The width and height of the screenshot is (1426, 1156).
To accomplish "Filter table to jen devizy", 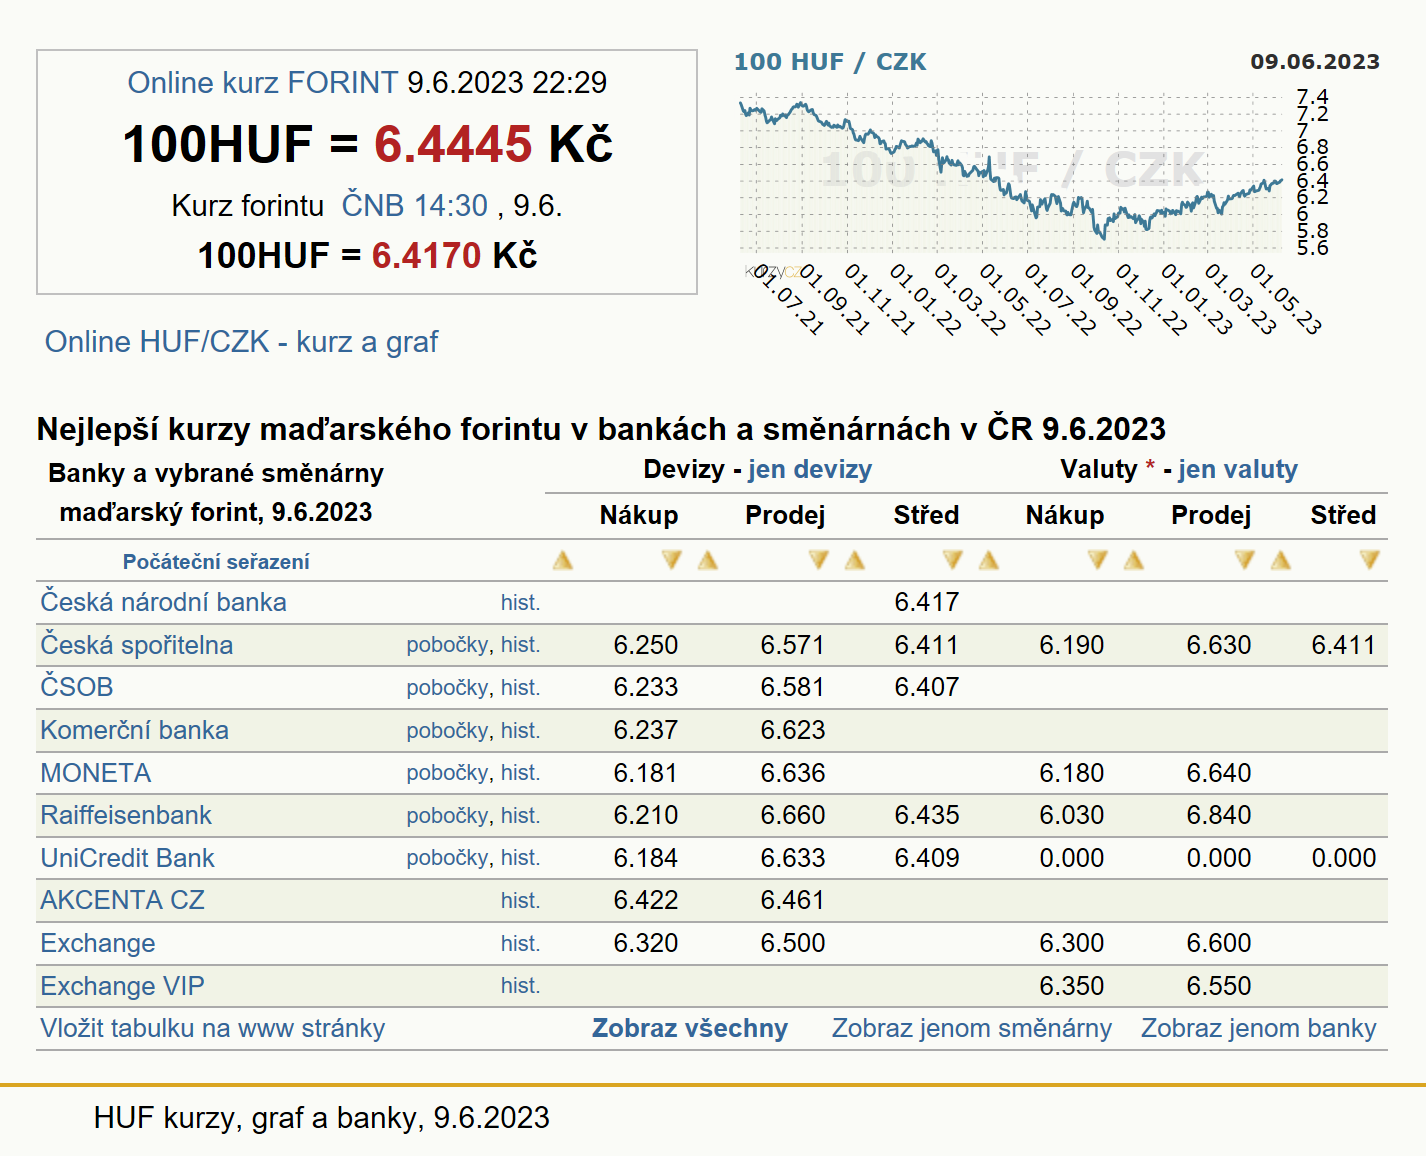I will (810, 469).
